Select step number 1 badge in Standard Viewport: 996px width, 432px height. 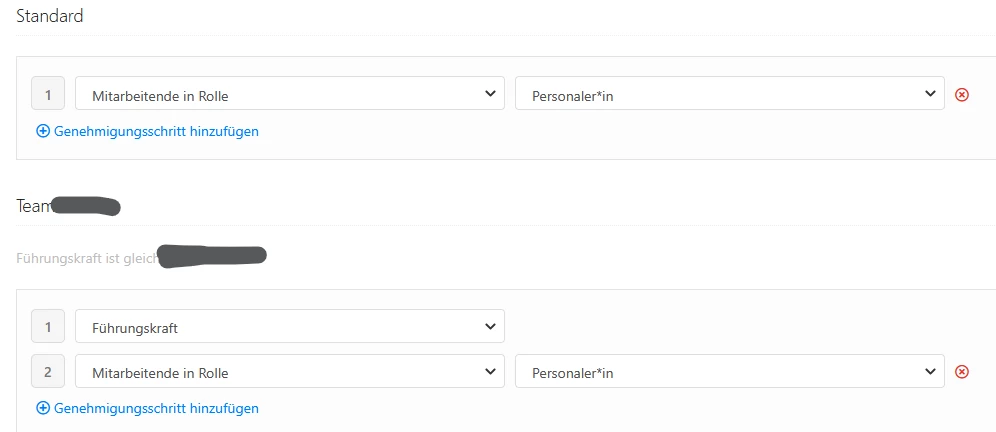48,94
